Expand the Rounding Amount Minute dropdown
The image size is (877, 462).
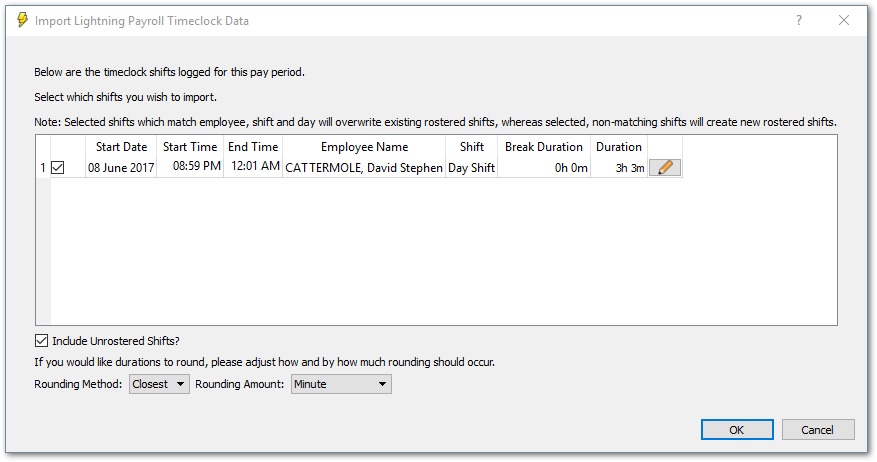(341, 383)
